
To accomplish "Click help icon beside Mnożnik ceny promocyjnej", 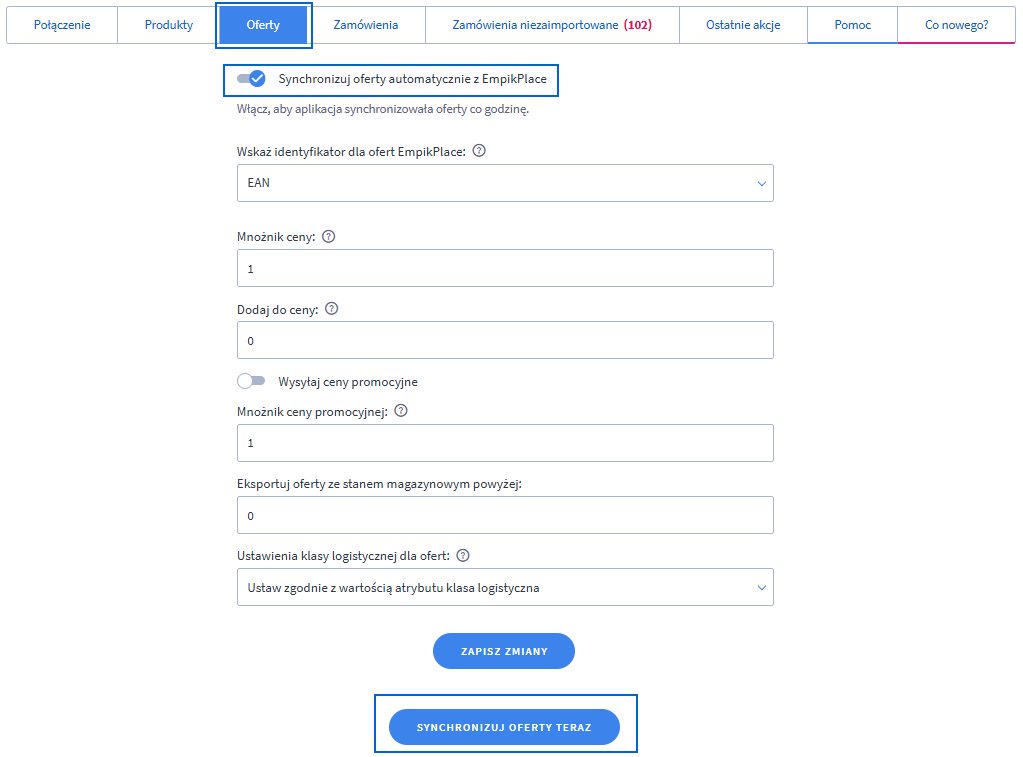I will pyautogui.click(x=401, y=411).
